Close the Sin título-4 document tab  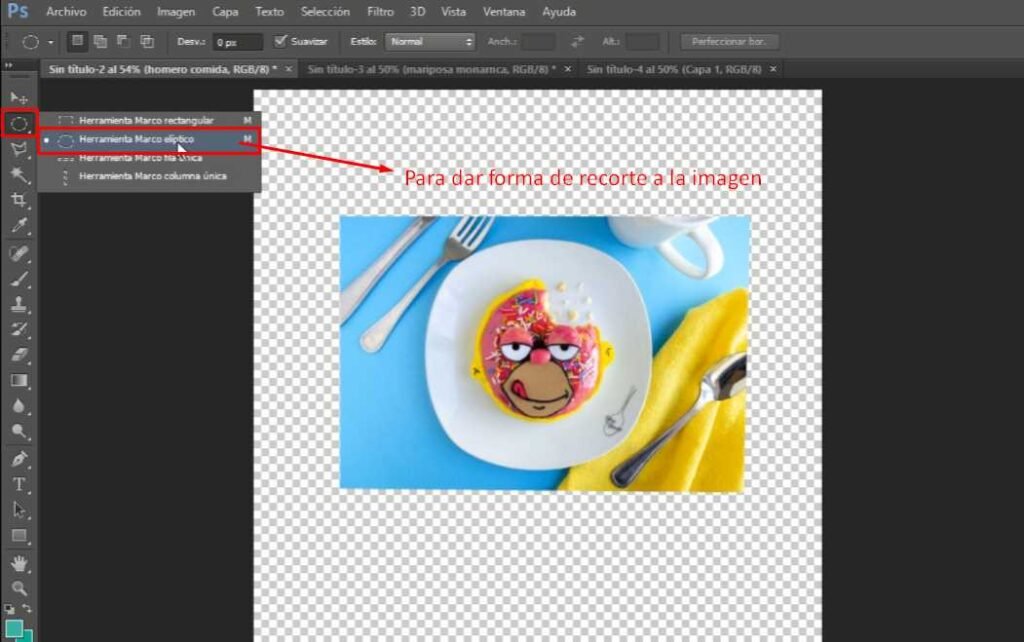tap(773, 69)
